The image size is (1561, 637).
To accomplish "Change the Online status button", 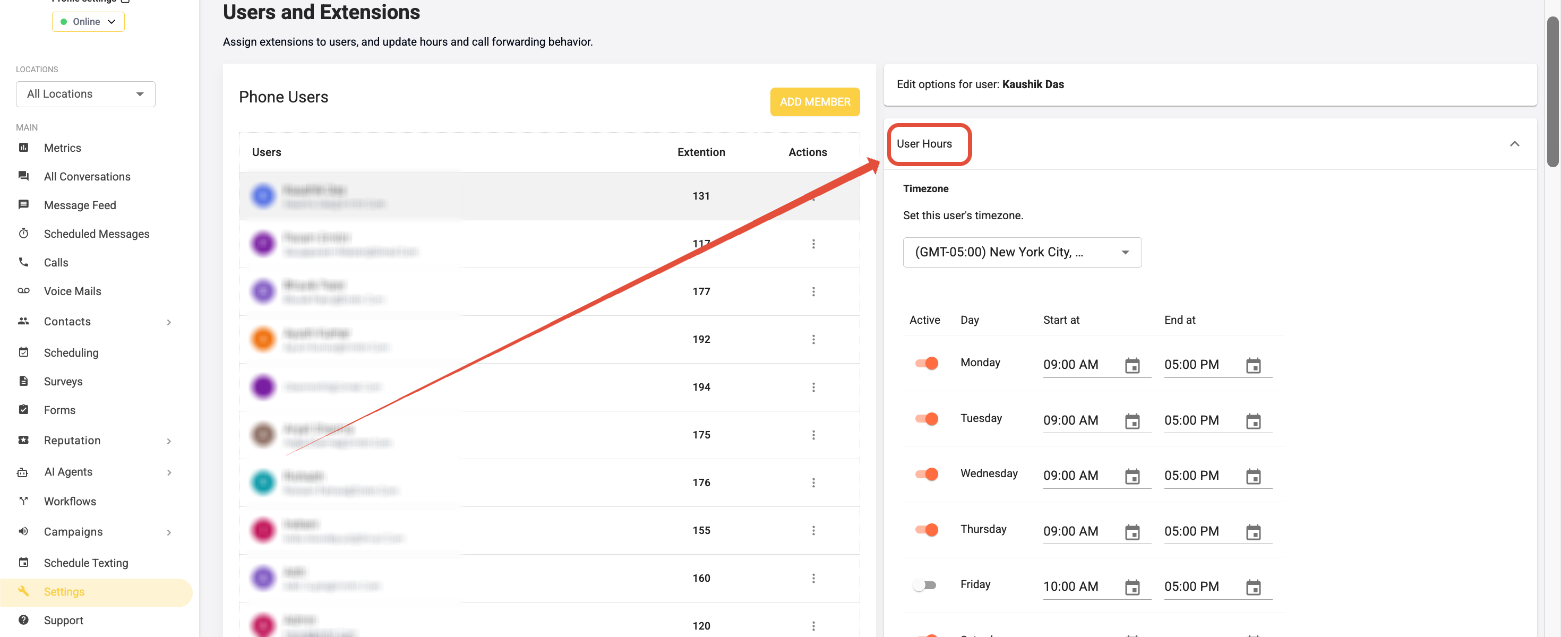I will pos(88,22).
